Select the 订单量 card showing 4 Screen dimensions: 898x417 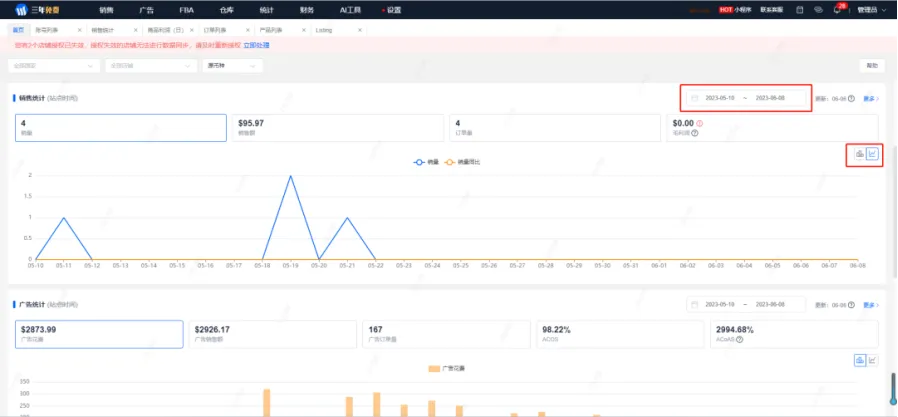[x=555, y=128]
